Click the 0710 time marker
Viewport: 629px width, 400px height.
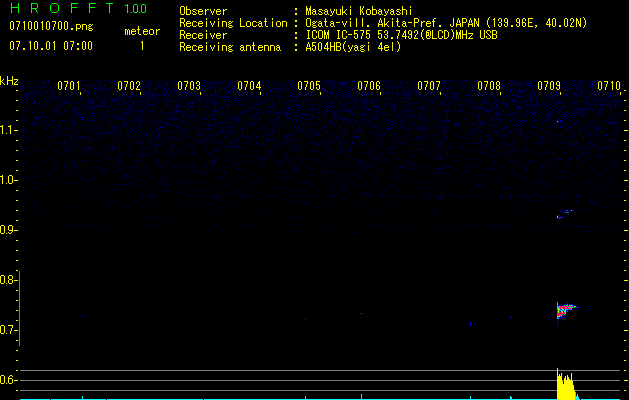tap(609, 86)
